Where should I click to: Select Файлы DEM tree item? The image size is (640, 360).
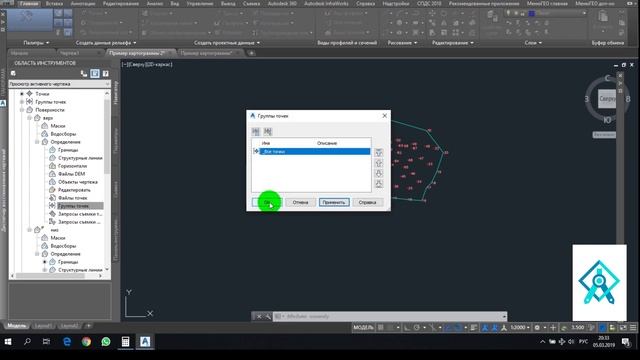tap(71, 174)
